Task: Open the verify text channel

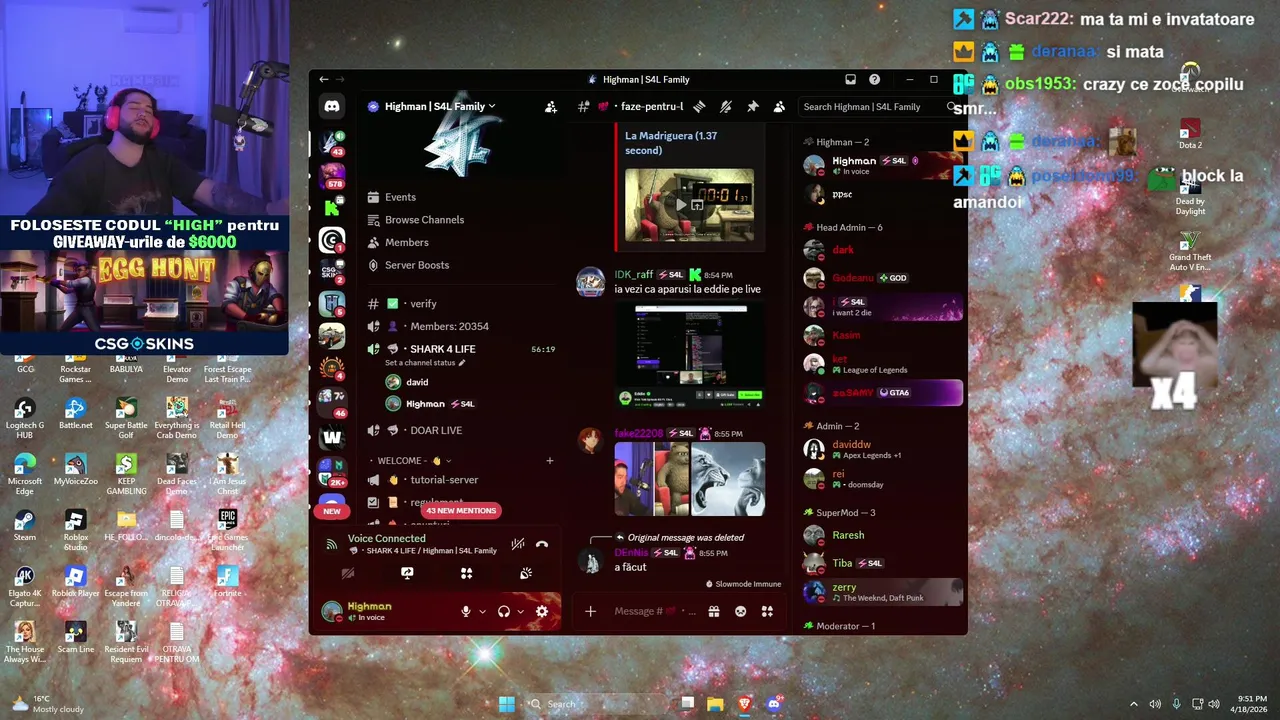Action: pyautogui.click(x=423, y=304)
